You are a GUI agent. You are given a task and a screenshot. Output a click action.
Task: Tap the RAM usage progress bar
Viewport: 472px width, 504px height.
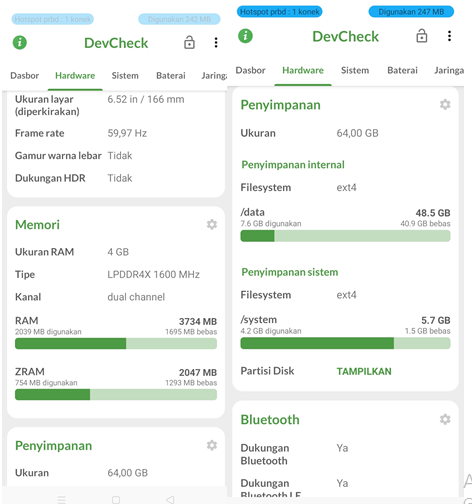click(116, 344)
